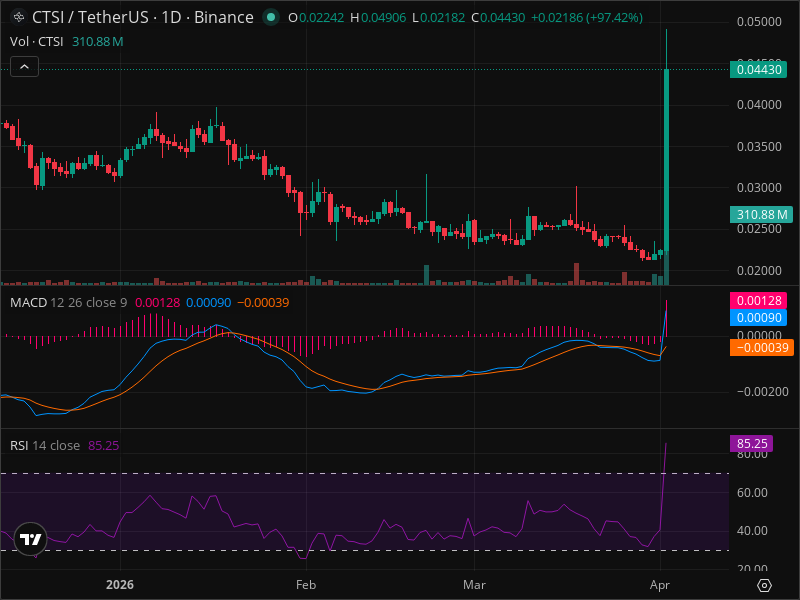Click the current price label 0.04430 on axis
This screenshot has width=800, height=600.
758,69
